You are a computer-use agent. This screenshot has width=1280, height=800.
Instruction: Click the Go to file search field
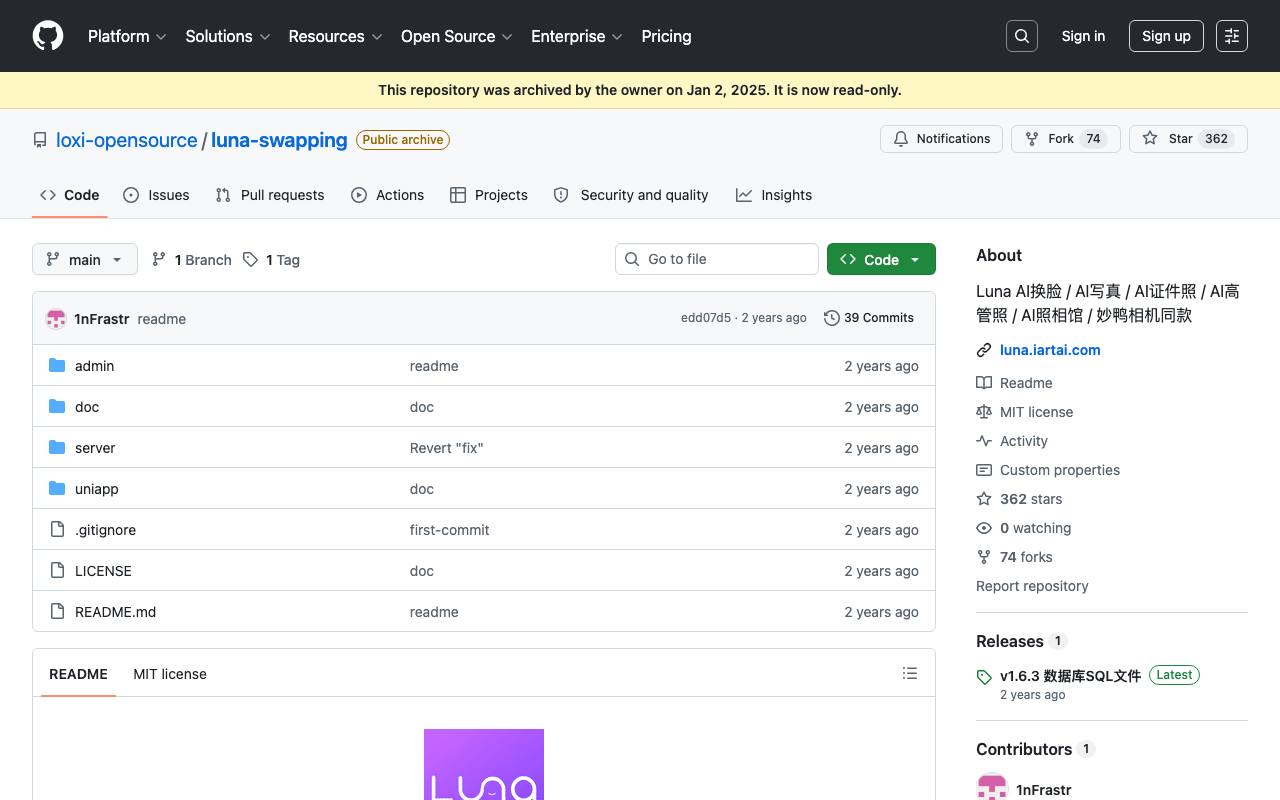pos(717,259)
